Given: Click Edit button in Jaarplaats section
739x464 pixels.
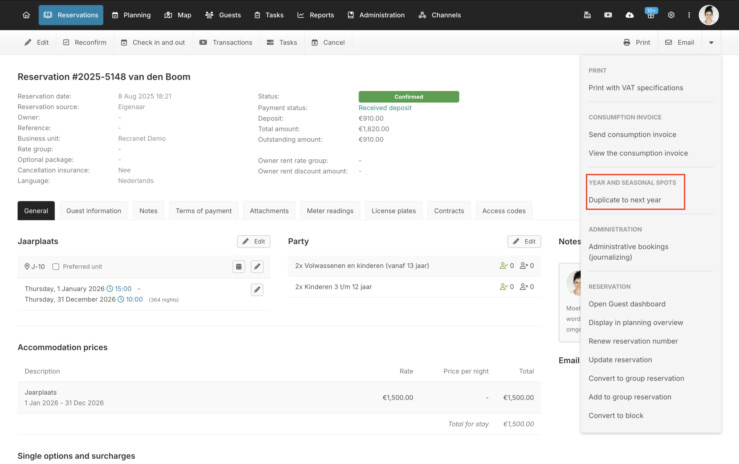Looking at the screenshot, I should (x=254, y=241).
